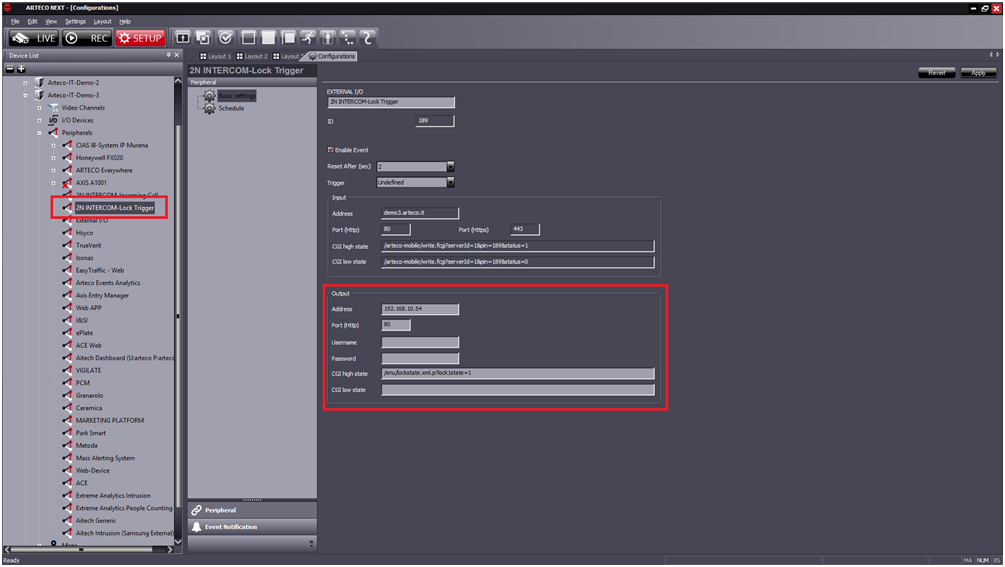
Task: Click the checkmark circle toolbar icon
Action: (226, 38)
